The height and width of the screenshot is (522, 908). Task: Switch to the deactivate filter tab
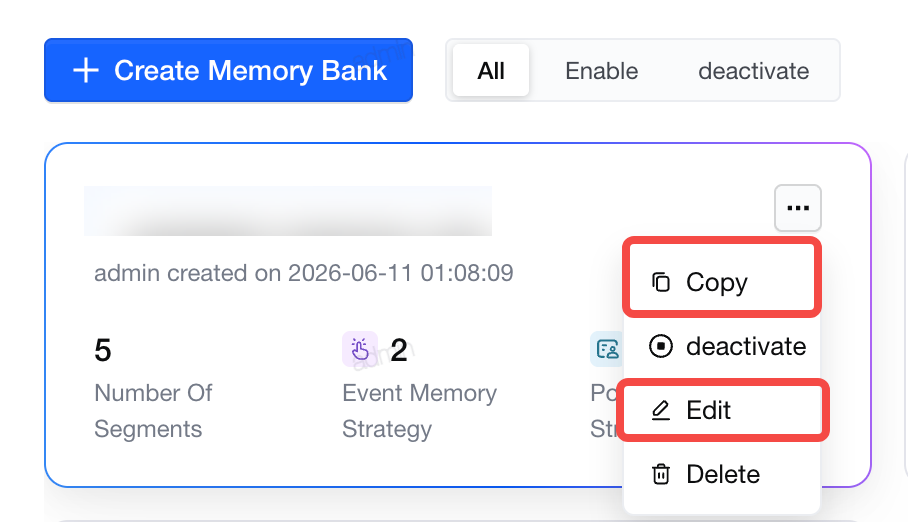tap(753, 71)
